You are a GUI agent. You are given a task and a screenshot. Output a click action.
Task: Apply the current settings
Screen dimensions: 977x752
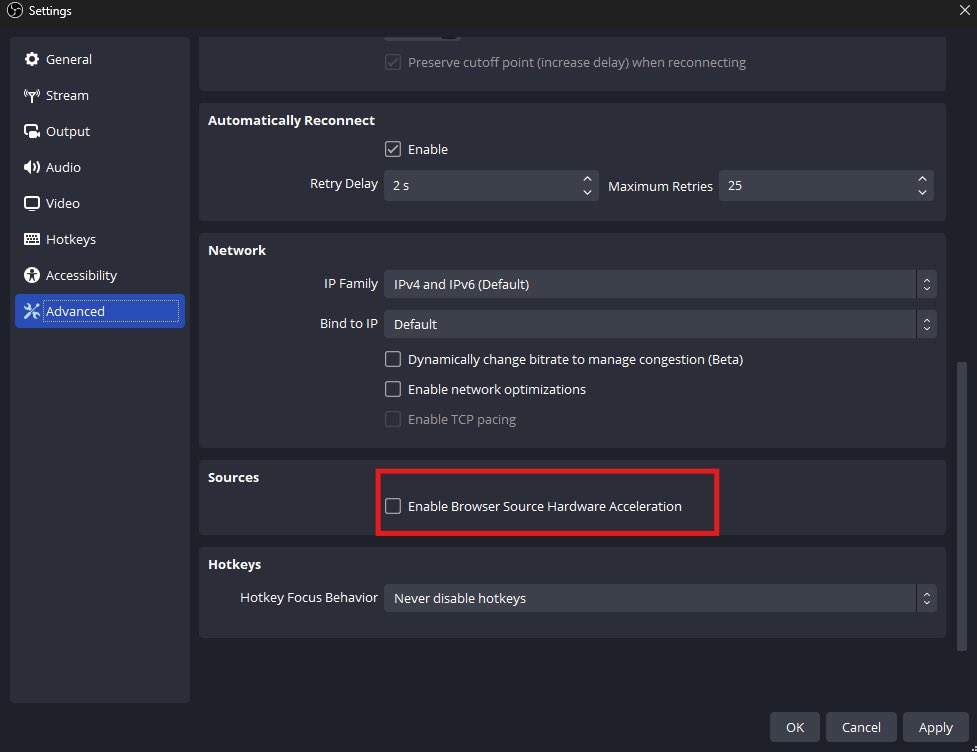[936, 727]
